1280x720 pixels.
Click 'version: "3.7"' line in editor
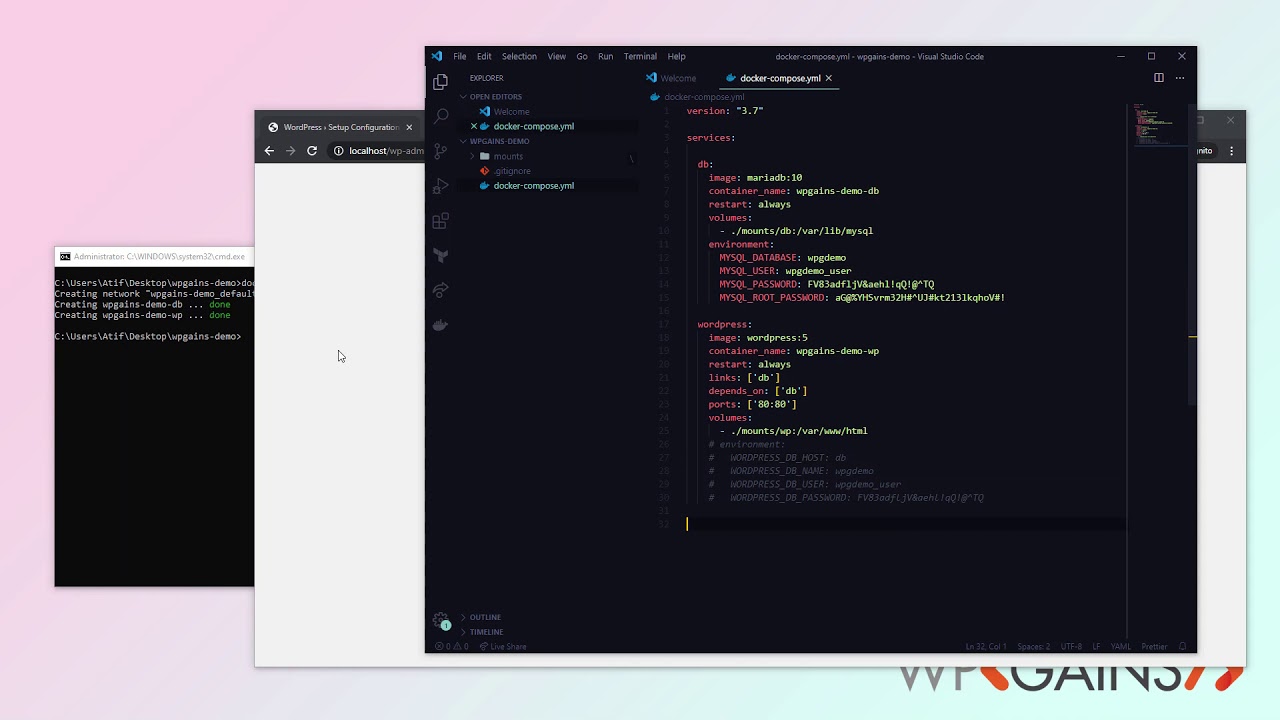coord(725,110)
